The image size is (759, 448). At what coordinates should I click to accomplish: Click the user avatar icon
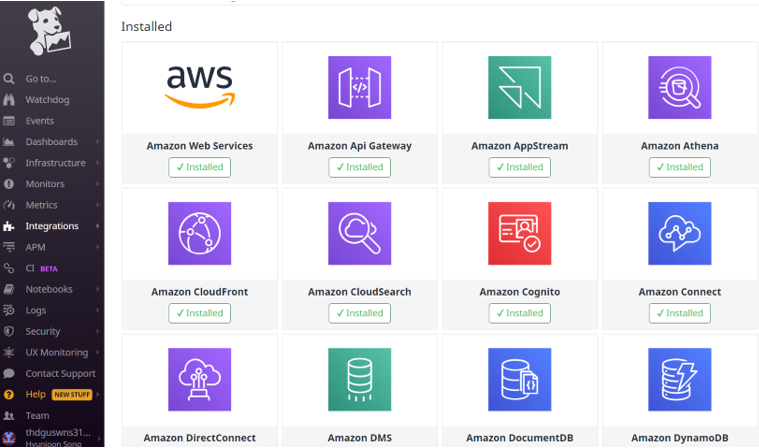point(9,438)
